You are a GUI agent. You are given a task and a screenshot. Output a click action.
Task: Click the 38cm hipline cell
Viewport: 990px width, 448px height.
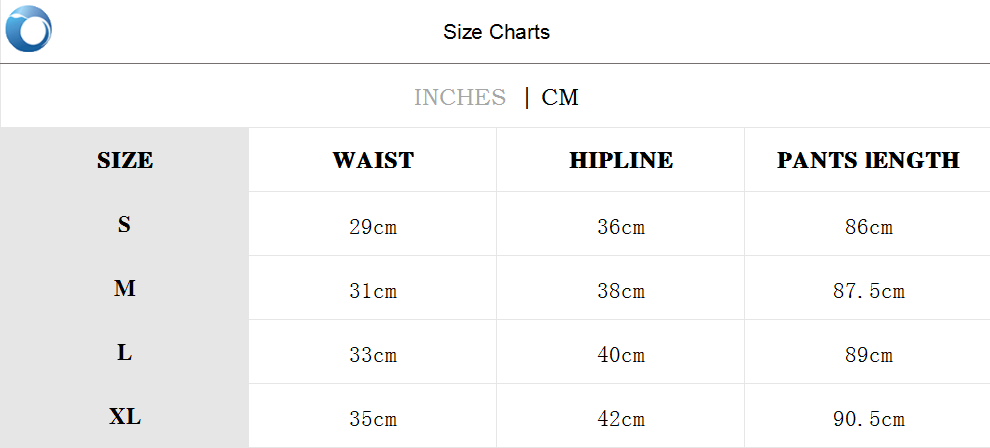621,291
